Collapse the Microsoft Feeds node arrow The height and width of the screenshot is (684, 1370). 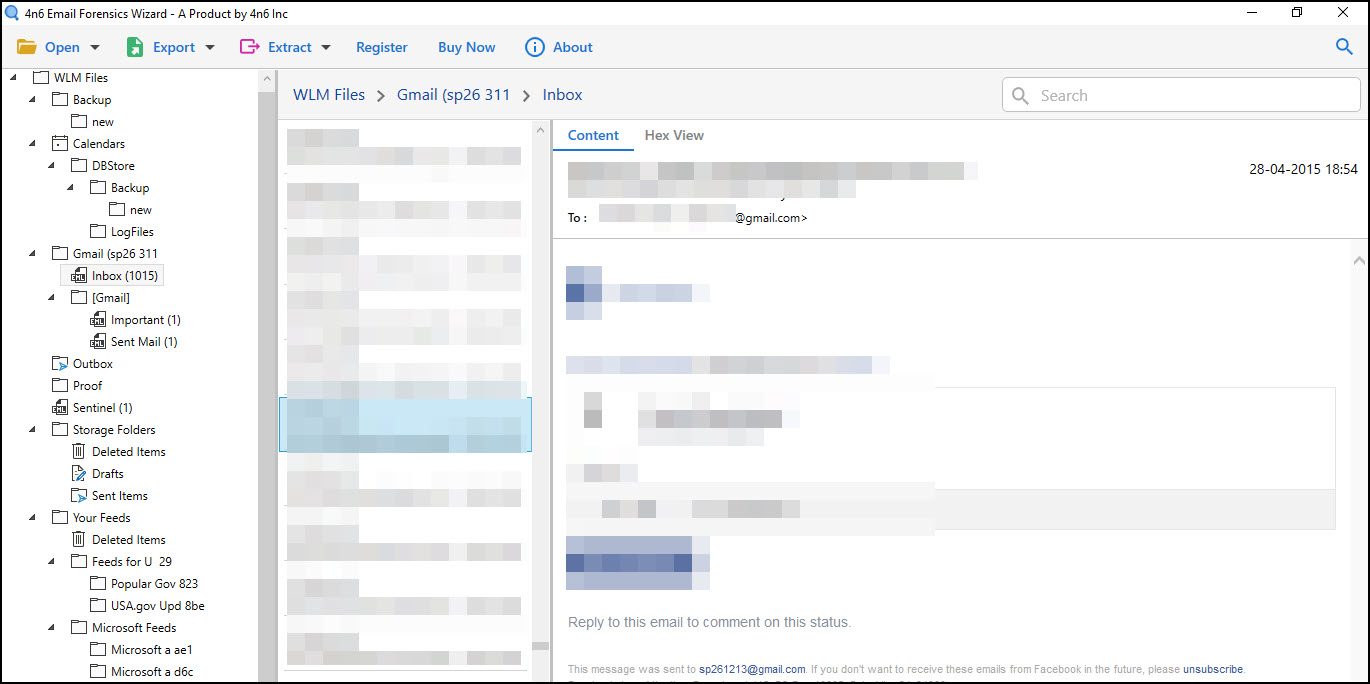(51, 627)
